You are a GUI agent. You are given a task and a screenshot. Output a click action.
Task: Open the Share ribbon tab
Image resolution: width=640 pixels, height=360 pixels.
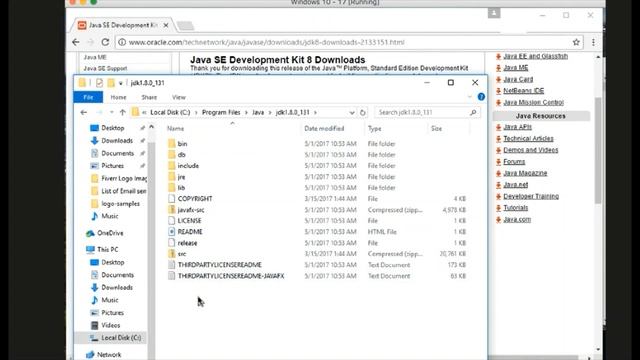149,97
